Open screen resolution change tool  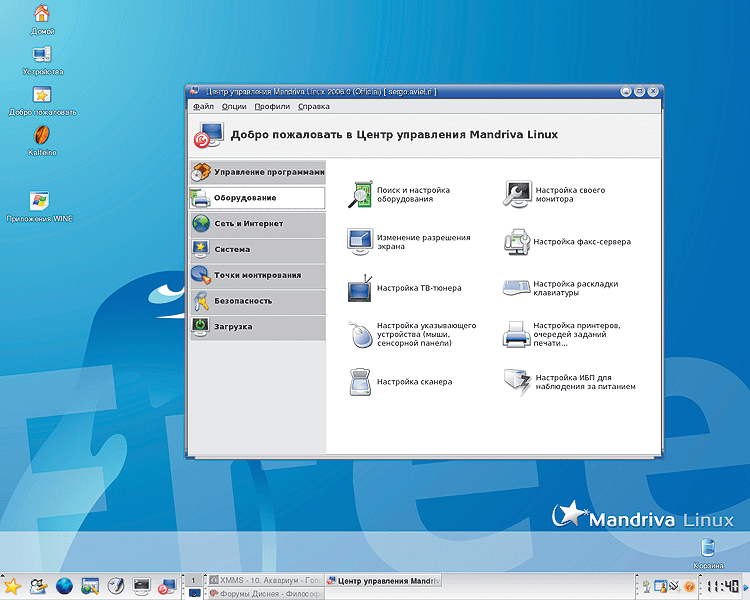point(409,242)
